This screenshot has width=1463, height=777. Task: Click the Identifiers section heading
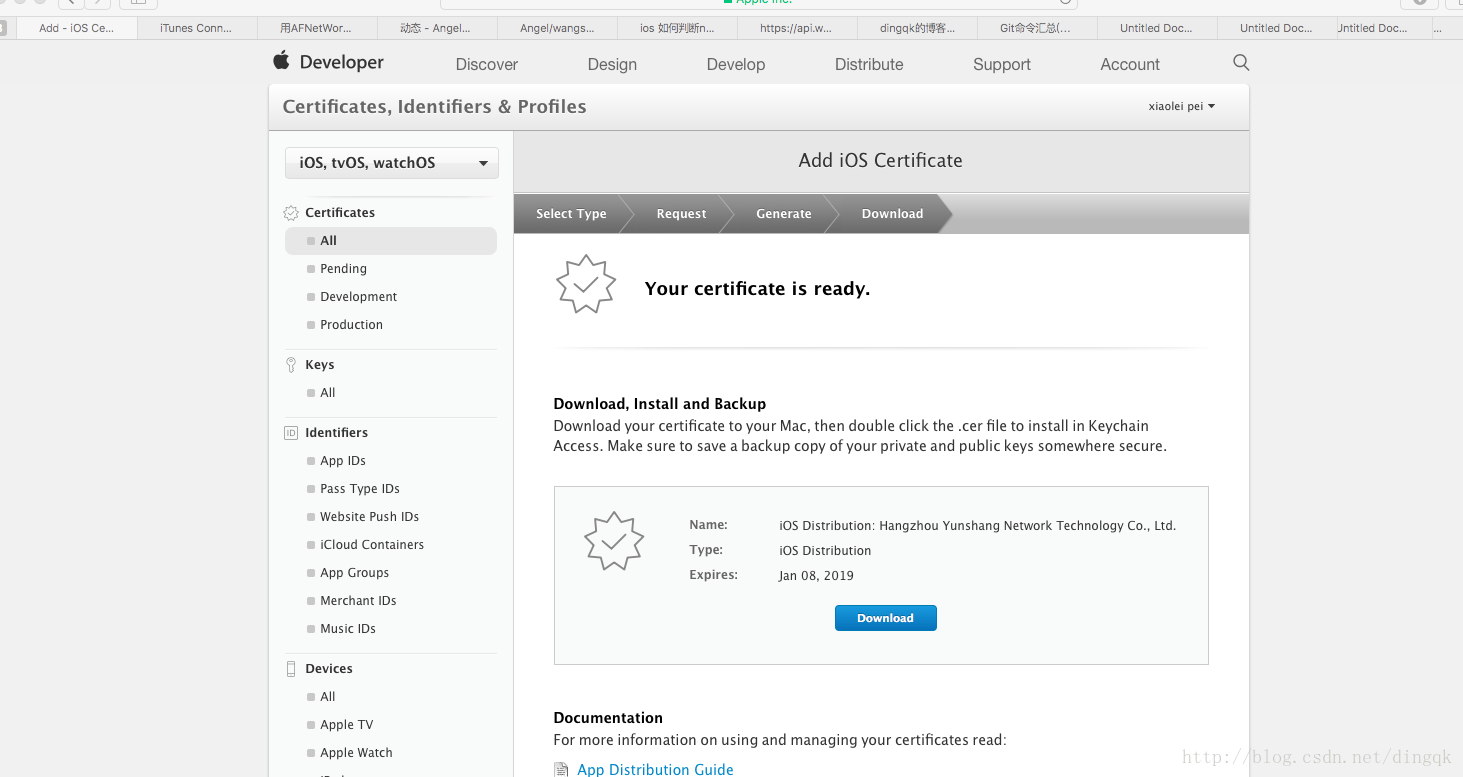[336, 433]
